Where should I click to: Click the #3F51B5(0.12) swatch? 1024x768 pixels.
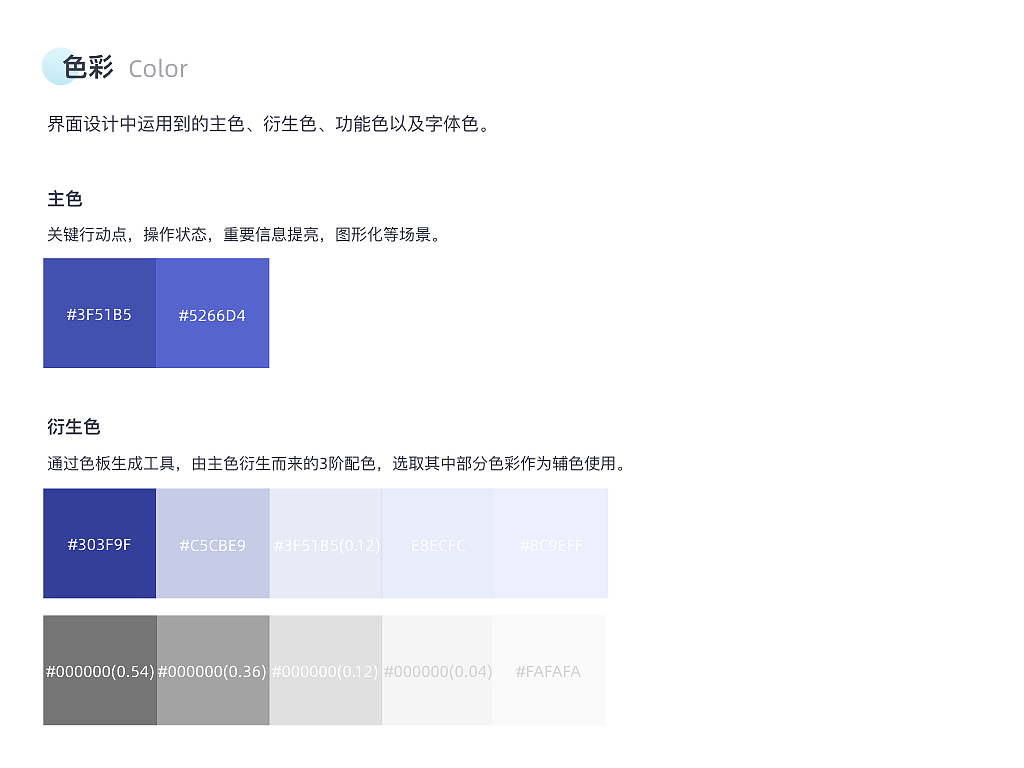click(325, 543)
